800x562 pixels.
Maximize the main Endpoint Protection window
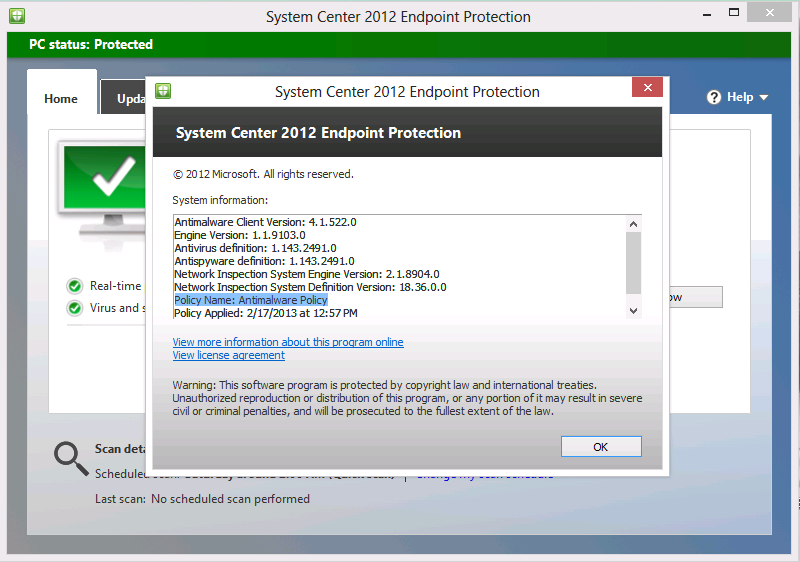point(734,13)
